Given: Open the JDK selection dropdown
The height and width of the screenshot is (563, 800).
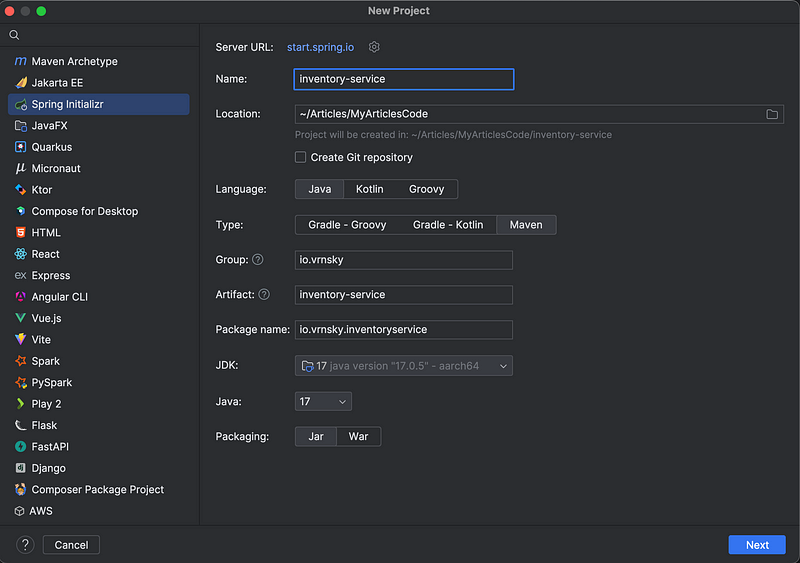Looking at the screenshot, I should coord(404,366).
